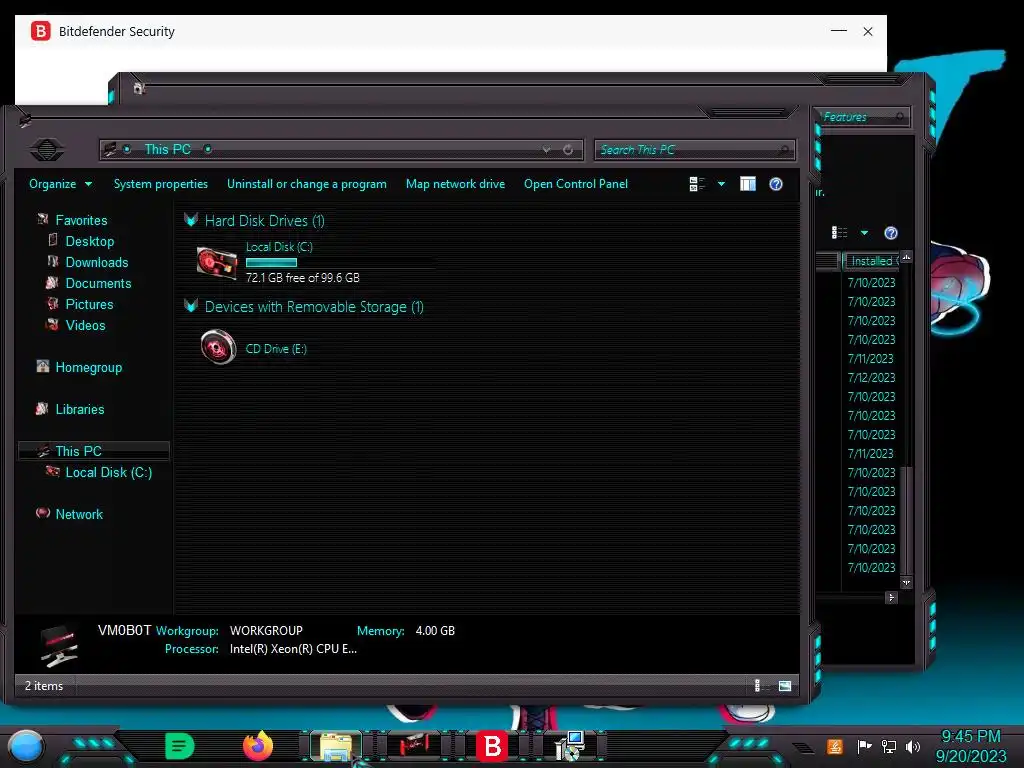Click the volume icon in system tray

coord(914,746)
